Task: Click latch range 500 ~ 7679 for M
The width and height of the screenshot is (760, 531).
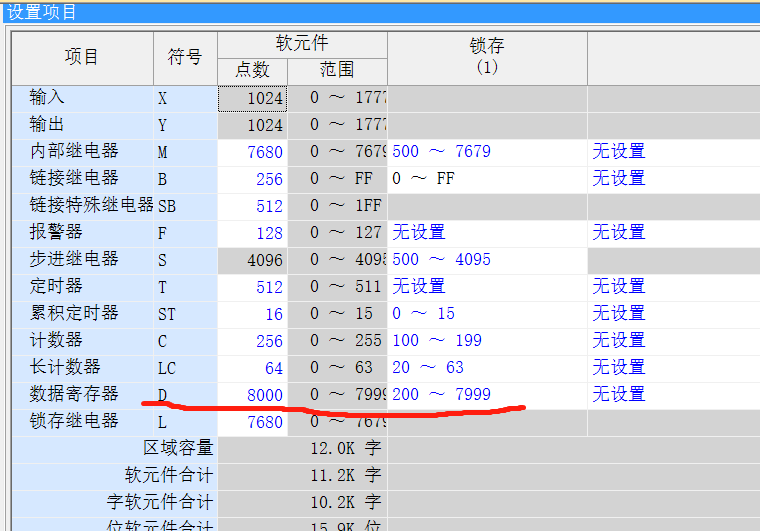Action: [x=441, y=152]
